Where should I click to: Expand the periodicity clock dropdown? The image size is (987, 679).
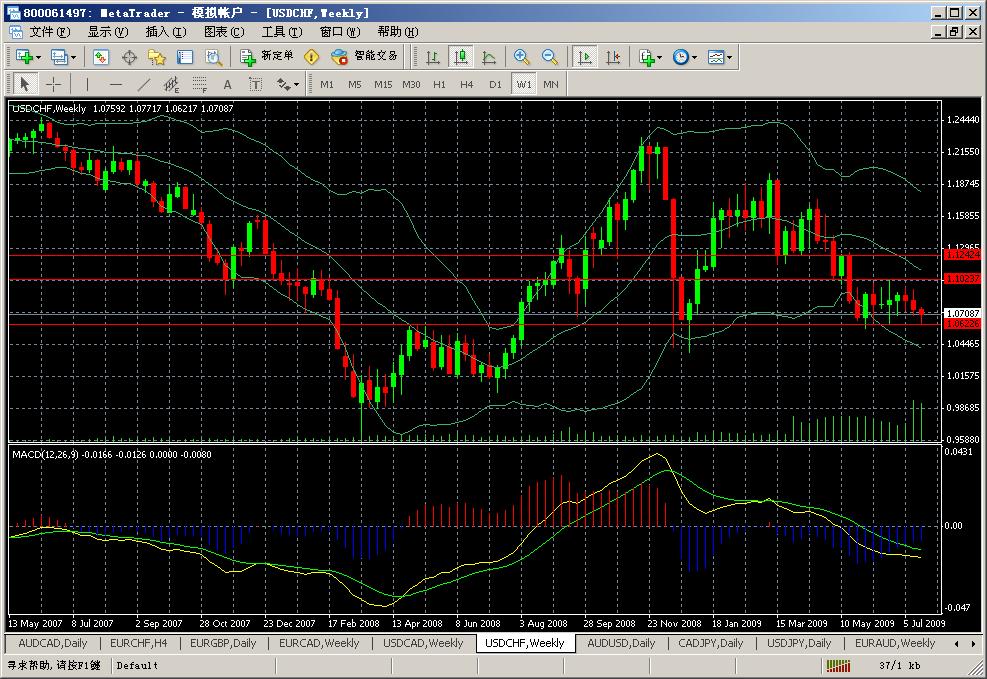click(685, 57)
